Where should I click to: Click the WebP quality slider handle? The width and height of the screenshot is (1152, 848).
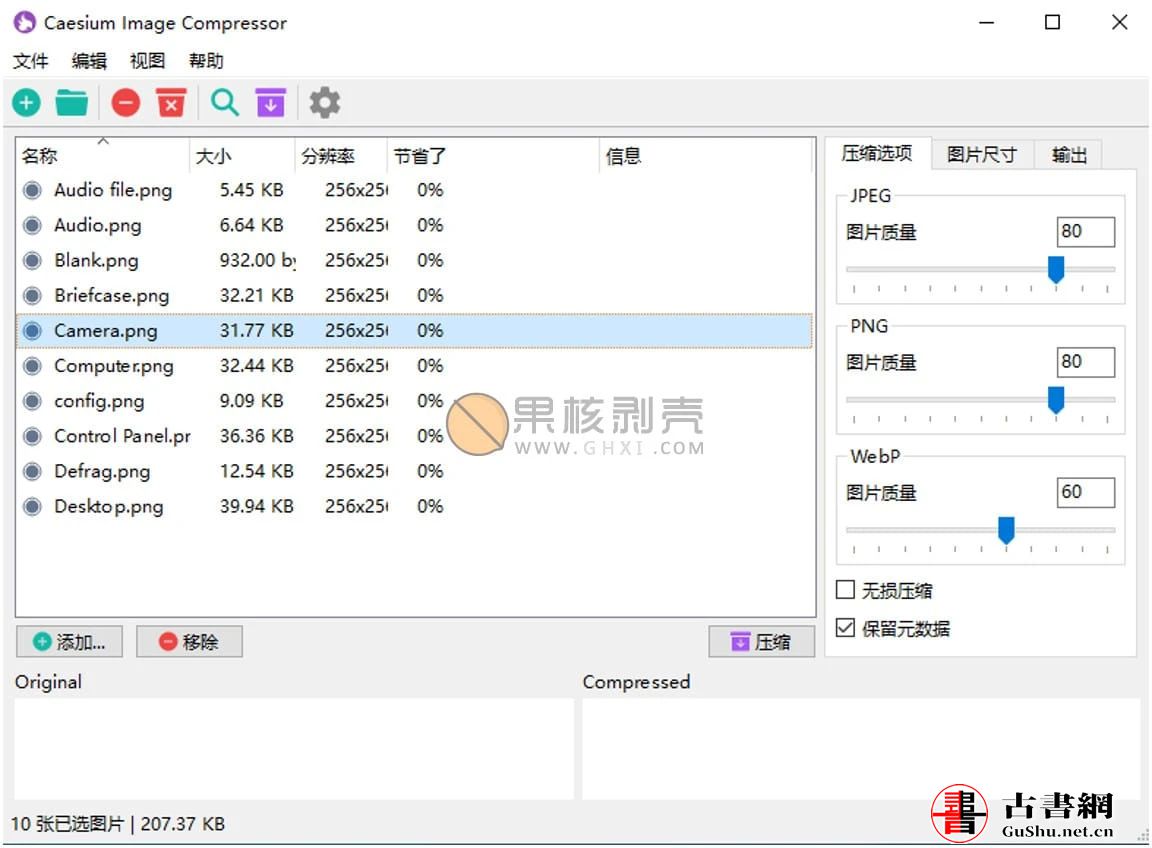(1006, 530)
